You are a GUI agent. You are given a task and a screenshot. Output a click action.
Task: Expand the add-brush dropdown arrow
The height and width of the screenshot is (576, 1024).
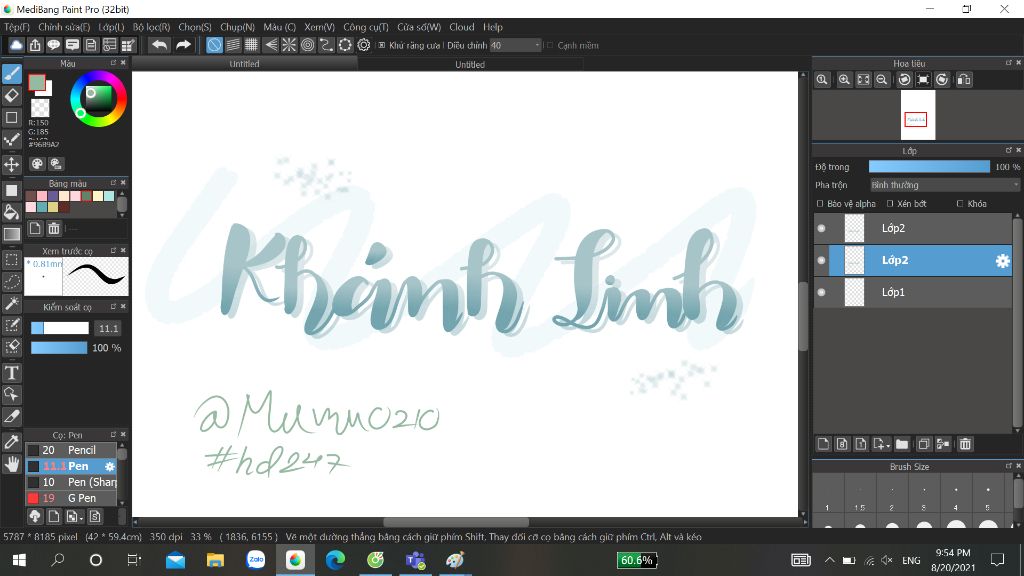click(x=80, y=517)
